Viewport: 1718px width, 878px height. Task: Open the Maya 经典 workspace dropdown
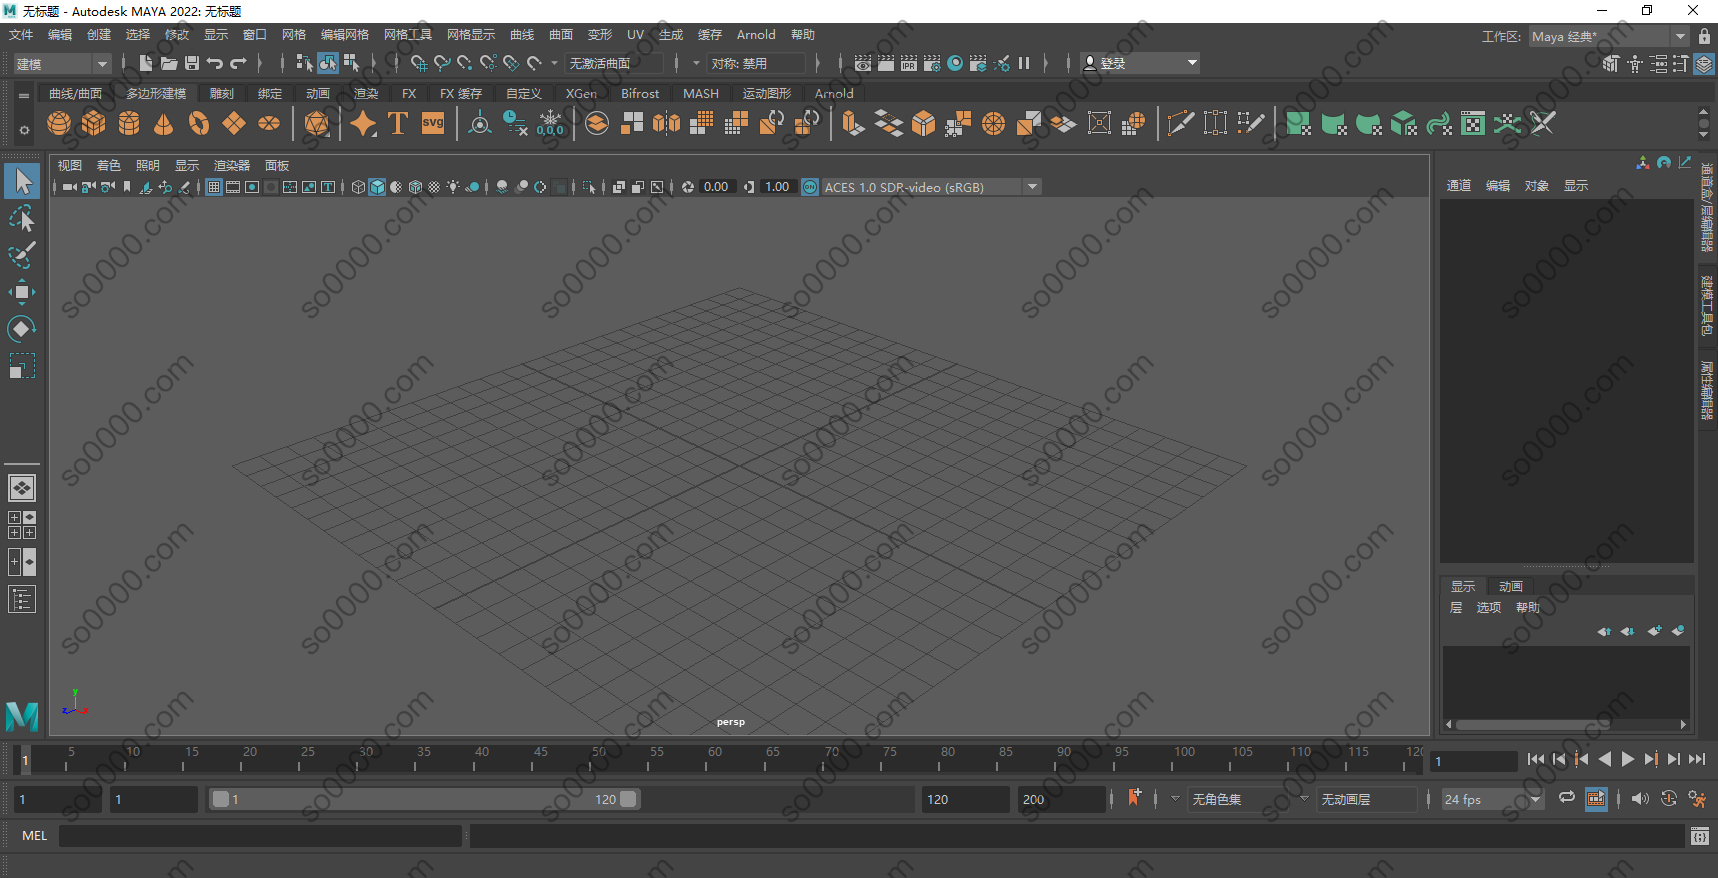point(1609,36)
